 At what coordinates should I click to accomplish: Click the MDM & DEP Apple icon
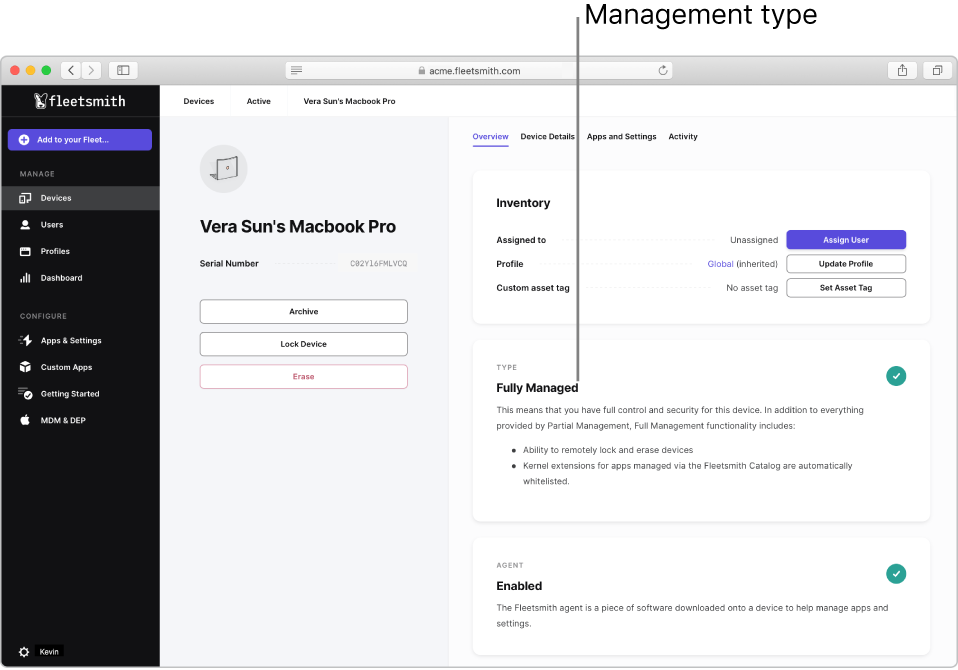pyautogui.click(x=25, y=420)
